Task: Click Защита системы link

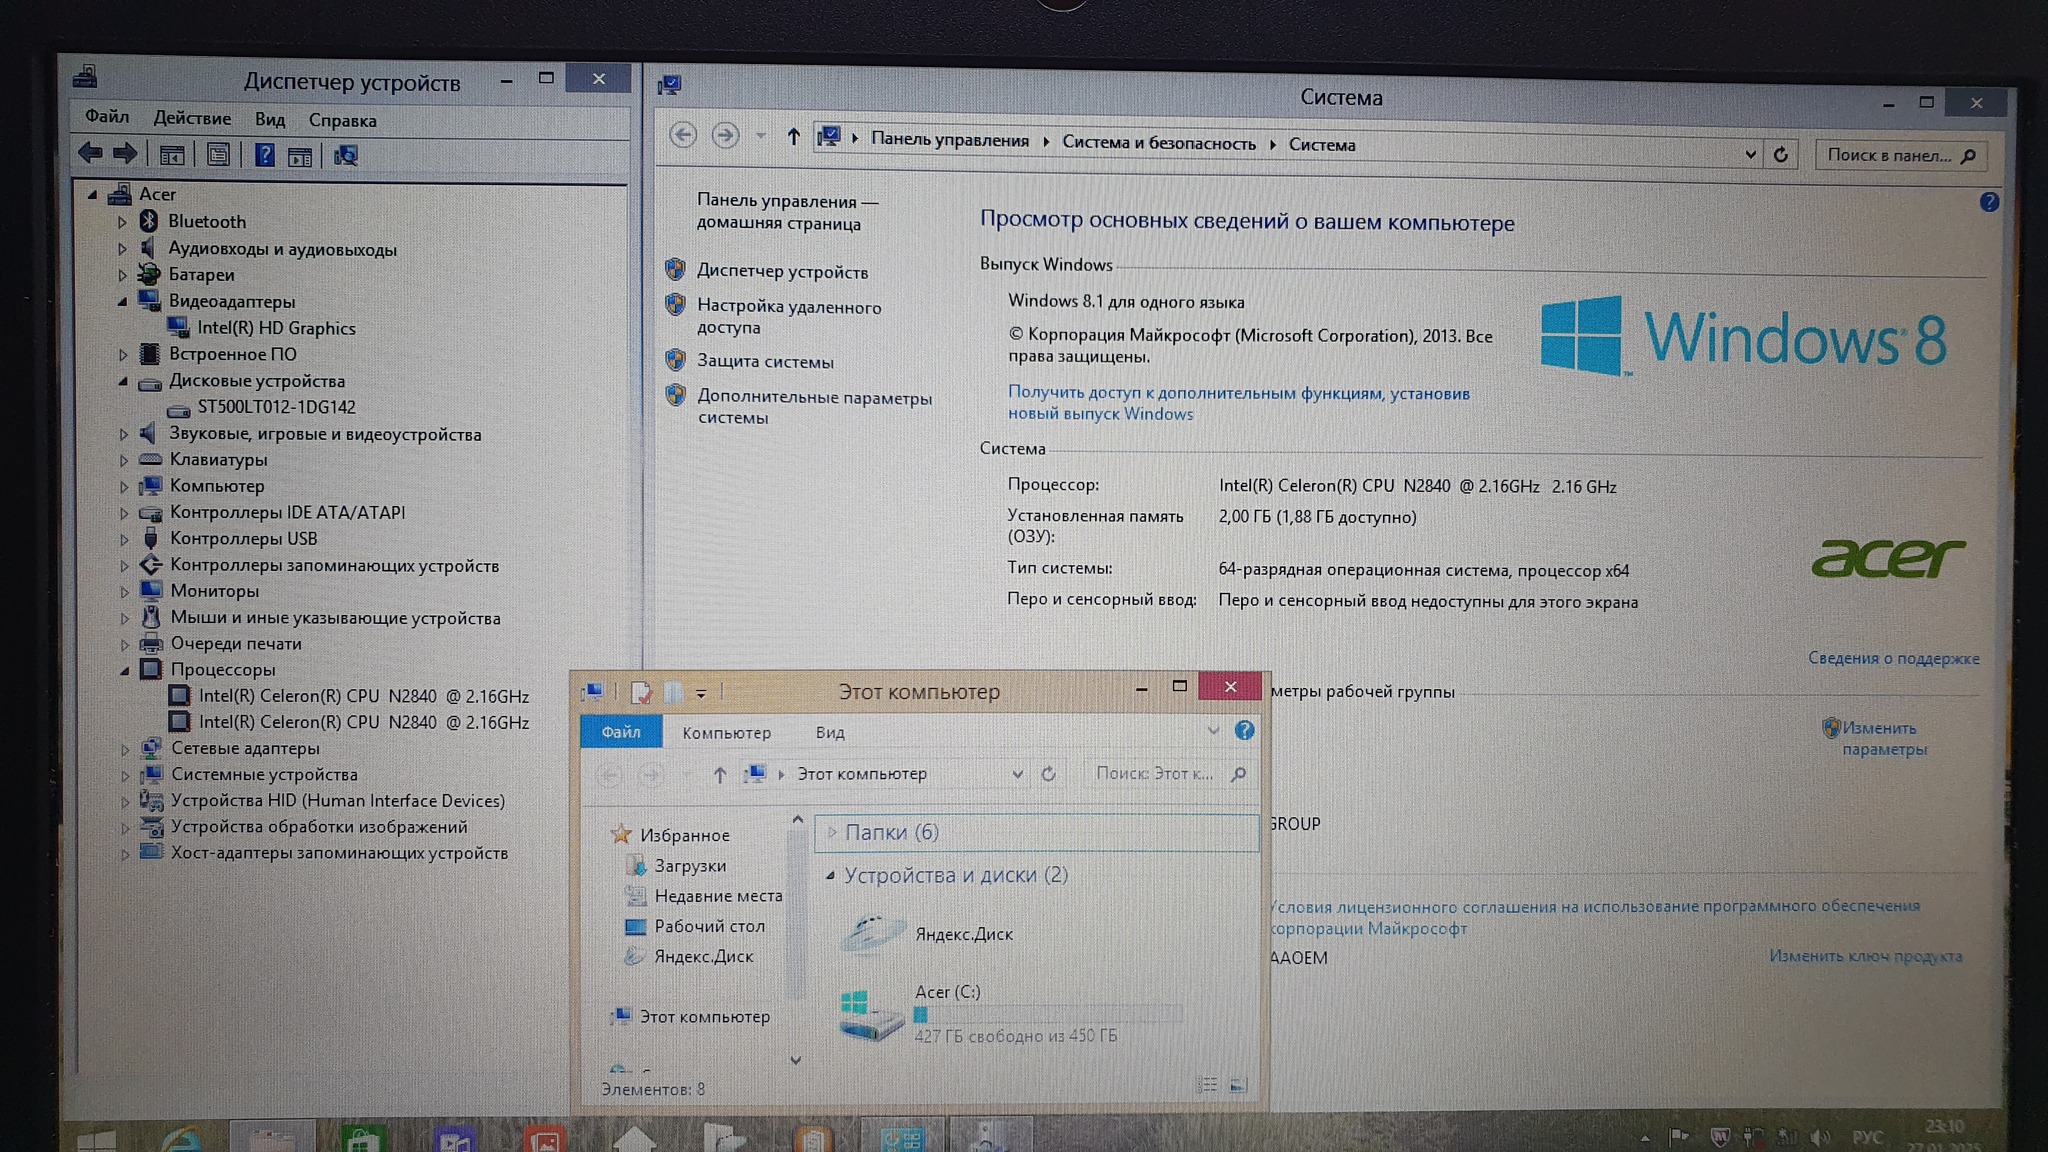Action: (765, 362)
